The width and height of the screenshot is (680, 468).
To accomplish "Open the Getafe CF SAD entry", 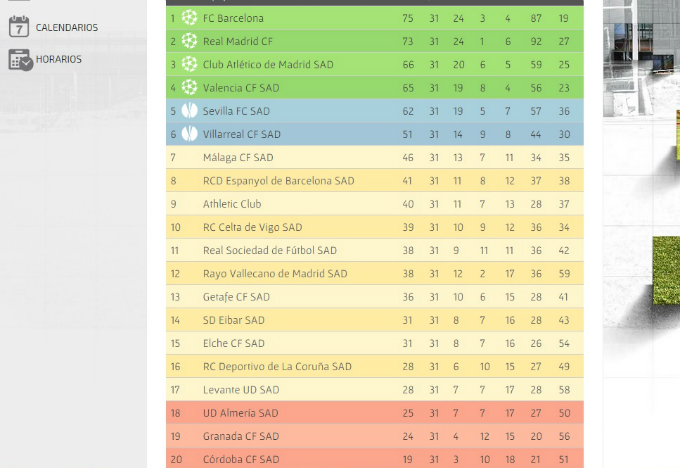I will point(236,297).
